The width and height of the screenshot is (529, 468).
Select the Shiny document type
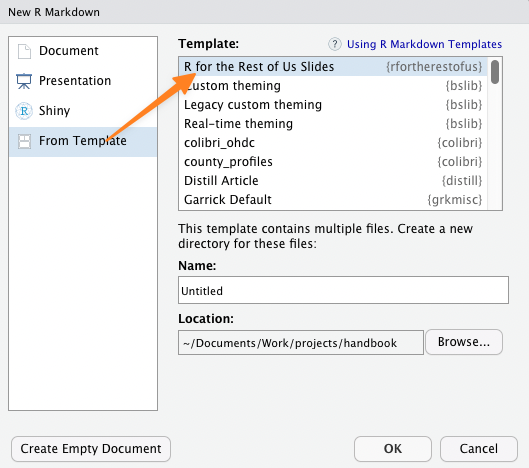pyautogui.click(x=54, y=111)
